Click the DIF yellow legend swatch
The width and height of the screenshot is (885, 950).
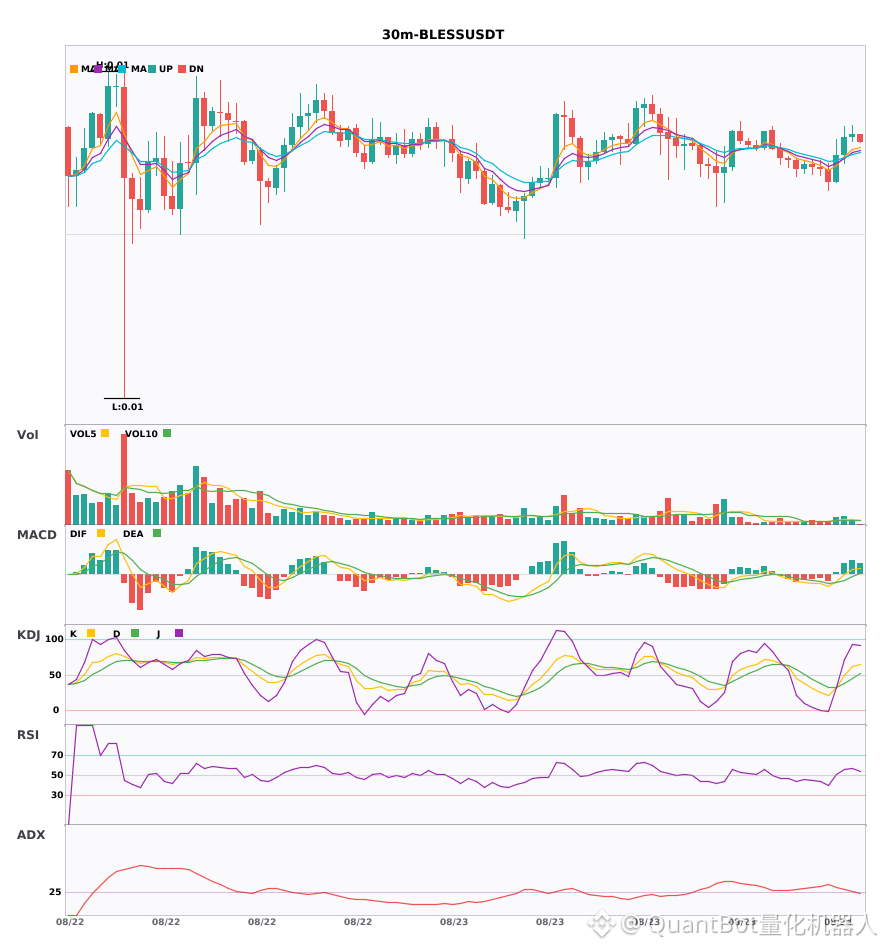click(101, 533)
